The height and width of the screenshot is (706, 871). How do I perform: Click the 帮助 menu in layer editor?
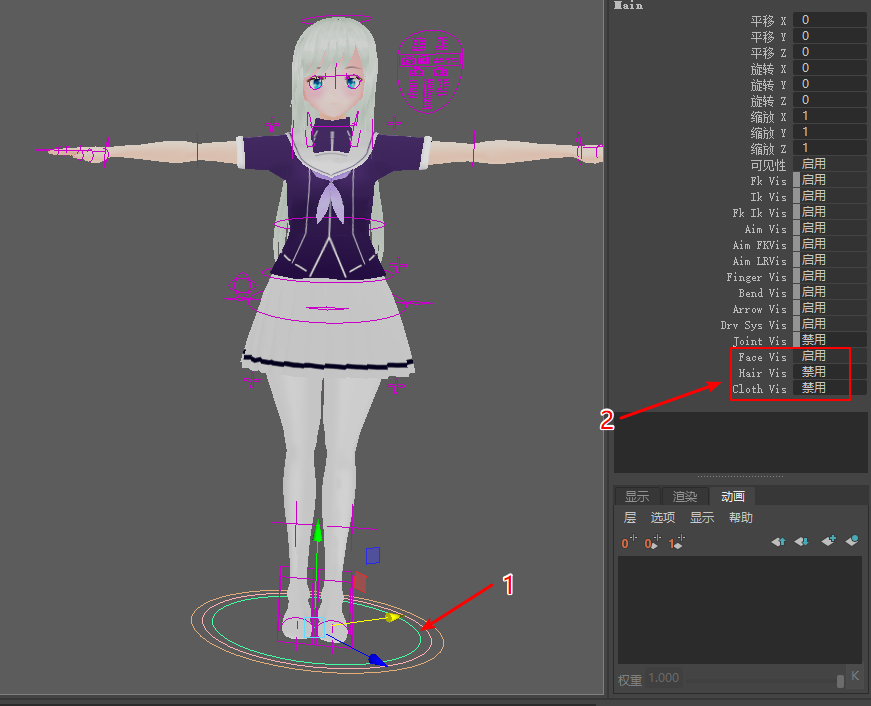point(741,518)
